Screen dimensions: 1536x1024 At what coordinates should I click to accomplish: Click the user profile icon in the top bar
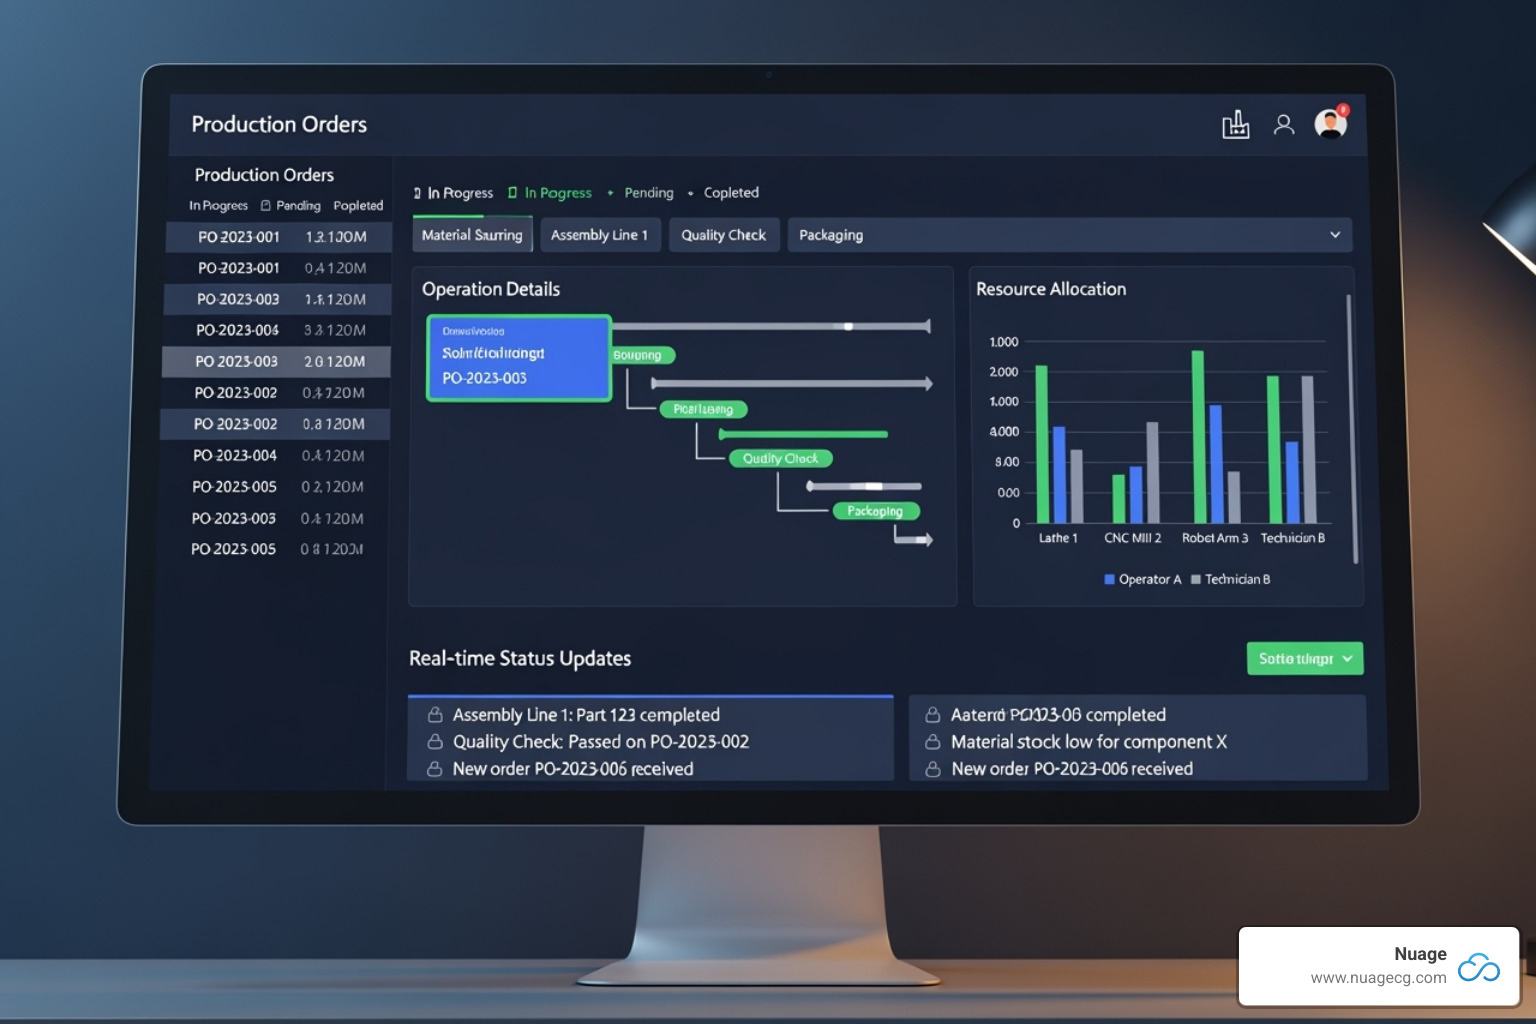[1285, 123]
